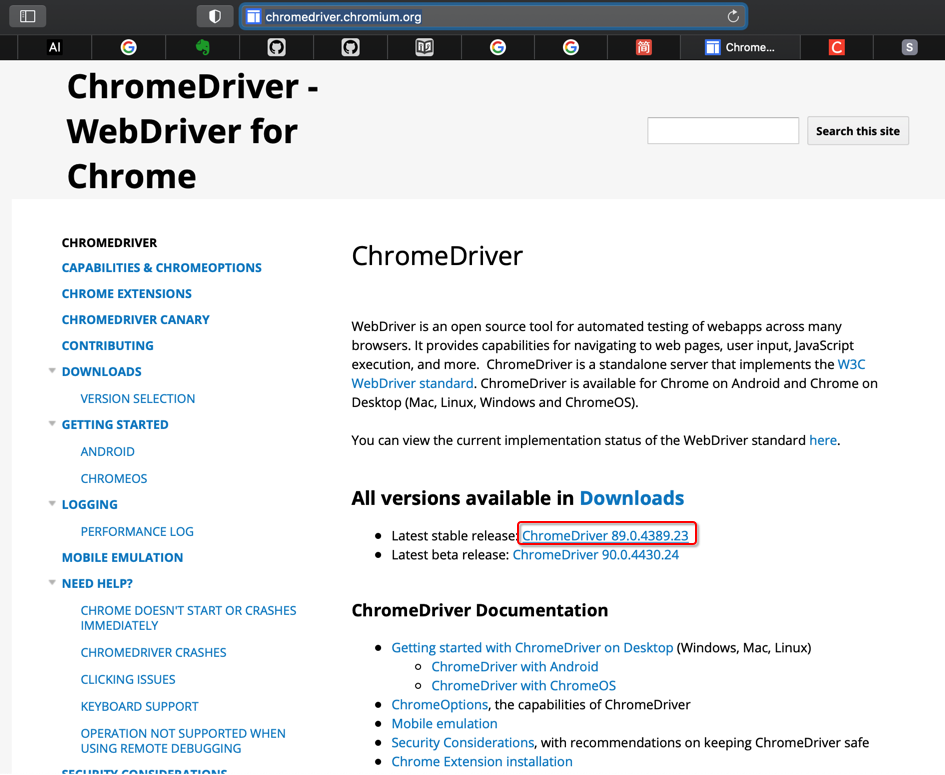
Task: Collapse the Getting Started section triangle
Action: 52,424
